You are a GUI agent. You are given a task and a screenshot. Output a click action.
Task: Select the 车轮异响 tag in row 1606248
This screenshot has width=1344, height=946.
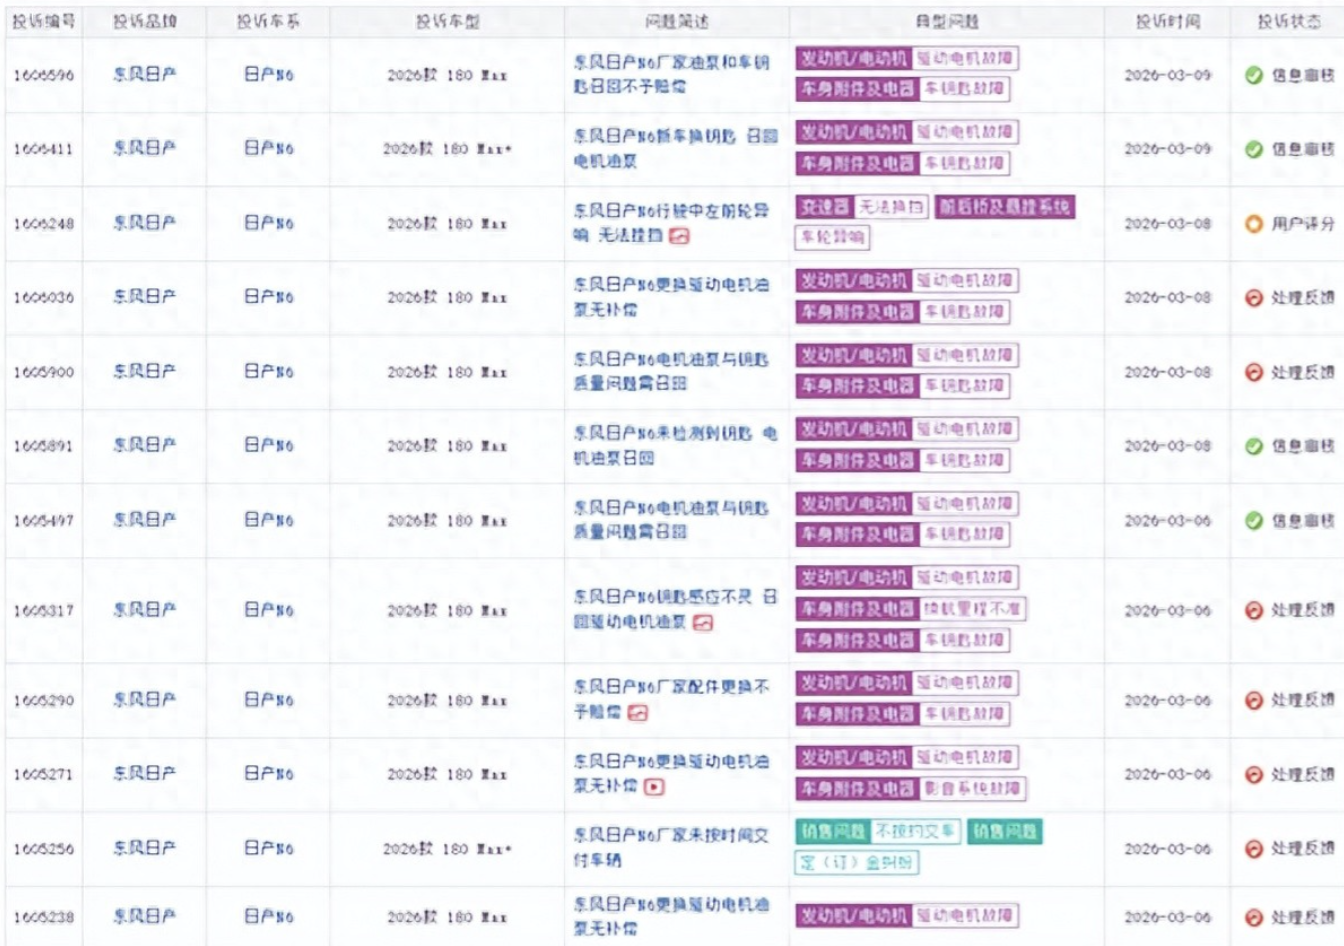point(832,238)
